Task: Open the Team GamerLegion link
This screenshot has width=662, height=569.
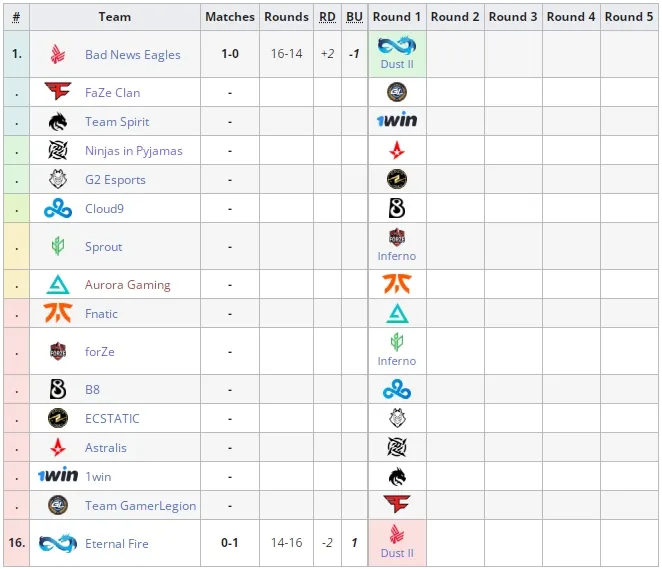Action: click(x=140, y=506)
